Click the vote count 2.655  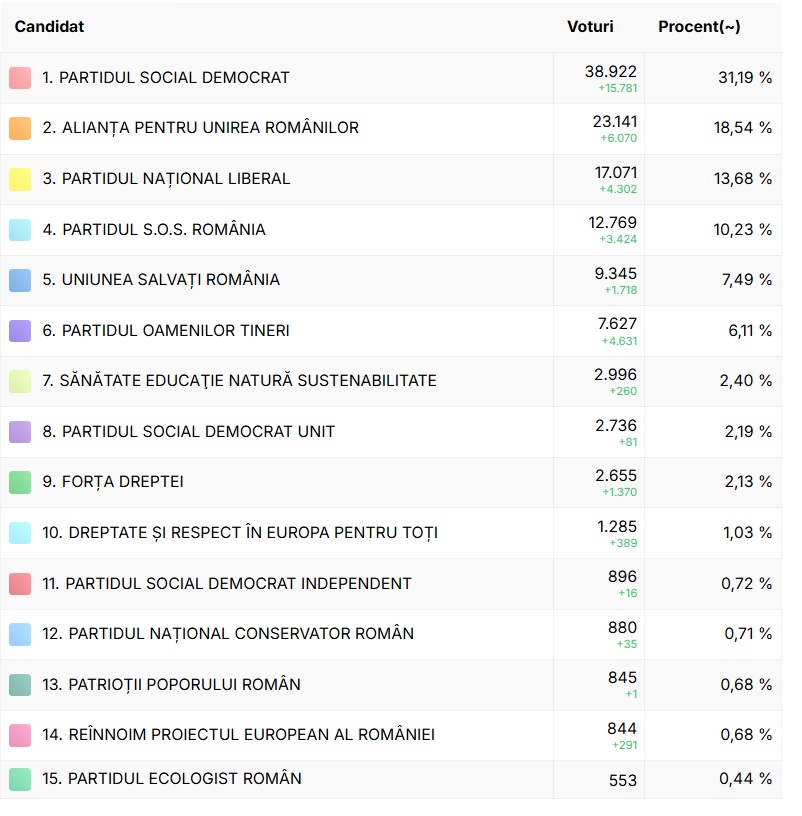point(616,476)
